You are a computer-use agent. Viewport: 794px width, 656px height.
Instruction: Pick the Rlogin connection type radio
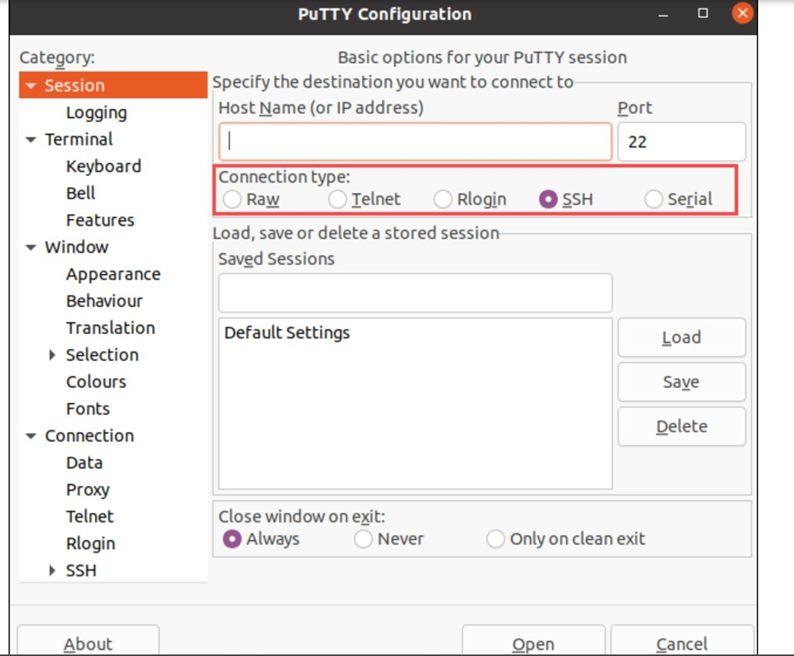[x=443, y=199]
